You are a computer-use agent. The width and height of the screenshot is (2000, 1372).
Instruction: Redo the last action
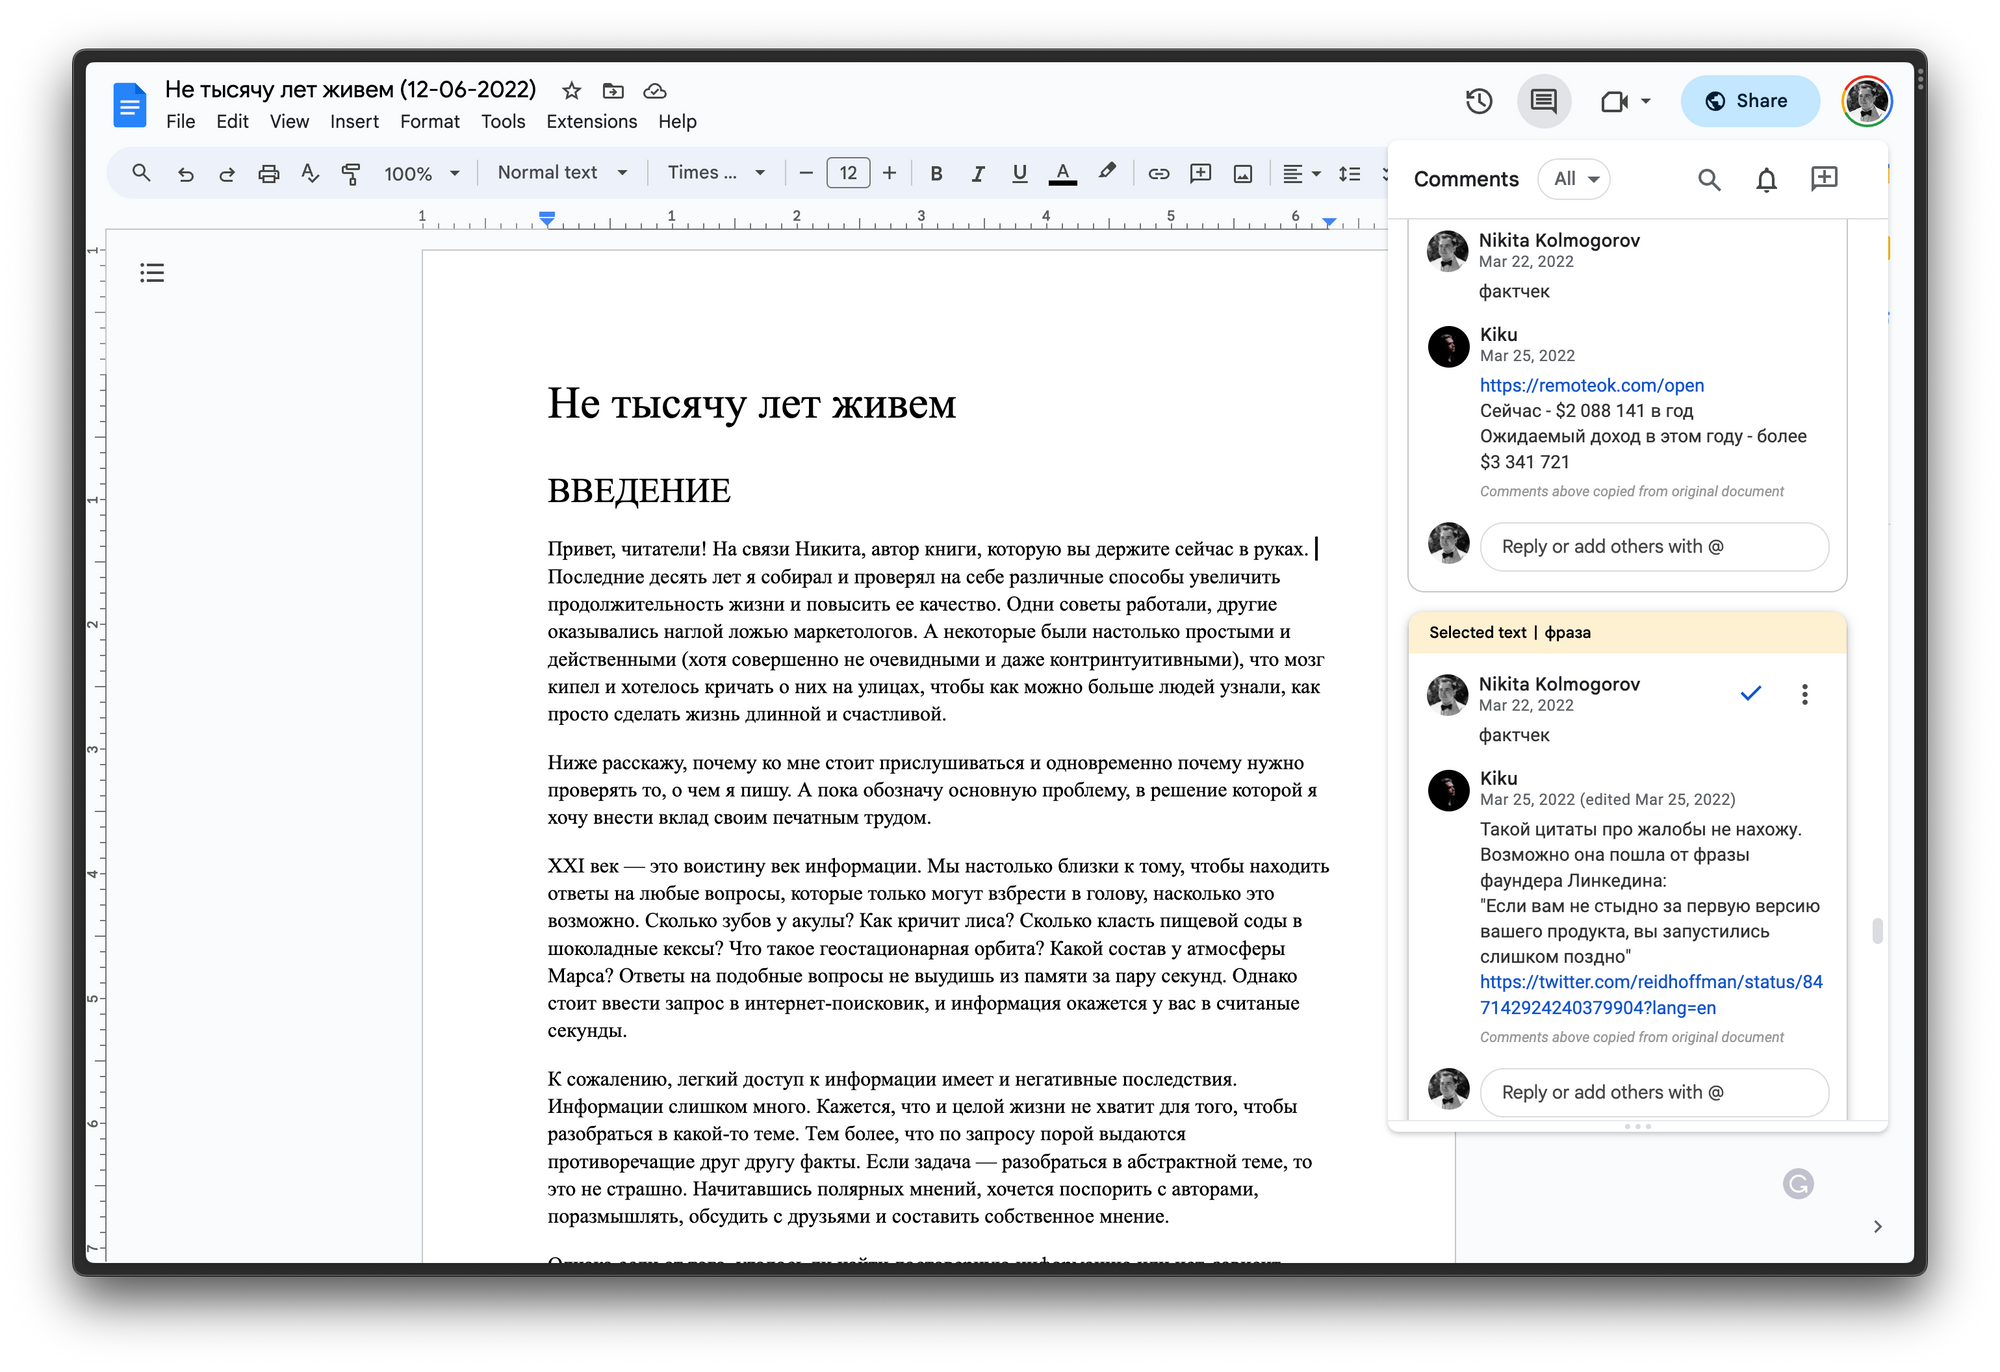(227, 173)
